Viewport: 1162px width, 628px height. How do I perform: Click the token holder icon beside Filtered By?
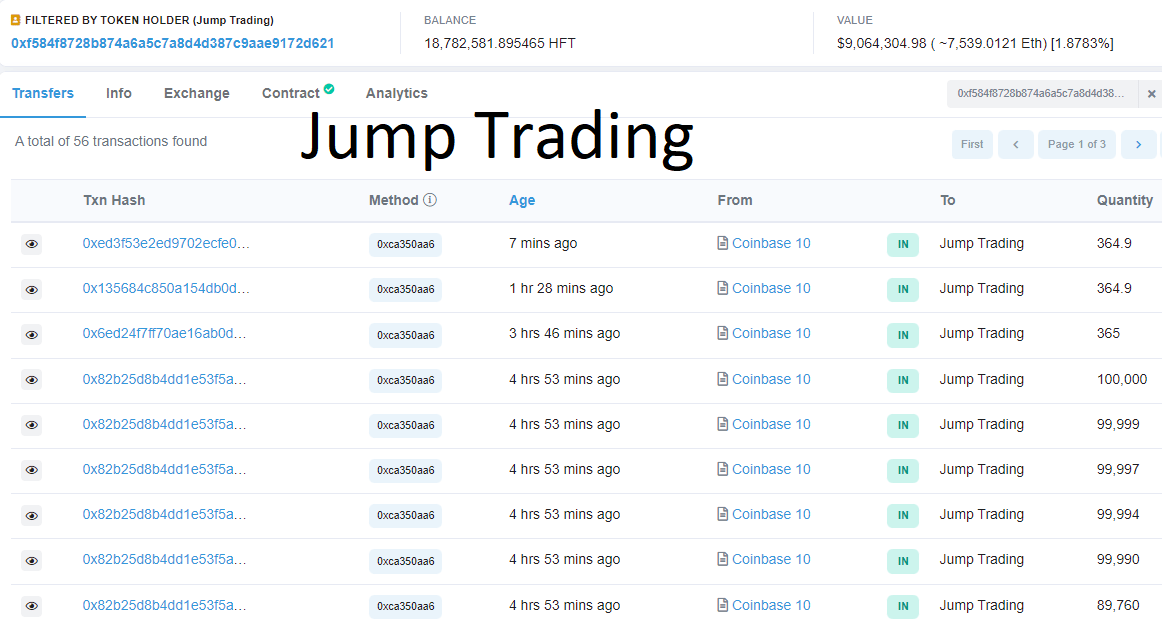[16, 20]
